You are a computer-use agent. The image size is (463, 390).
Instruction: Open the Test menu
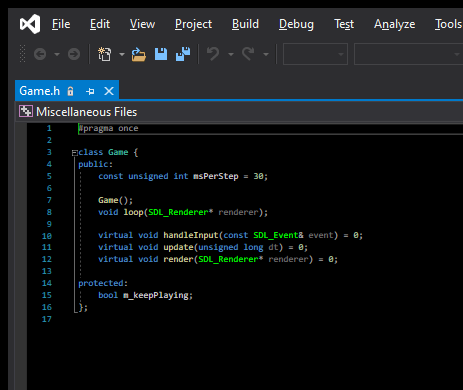[x=344, y=24]
